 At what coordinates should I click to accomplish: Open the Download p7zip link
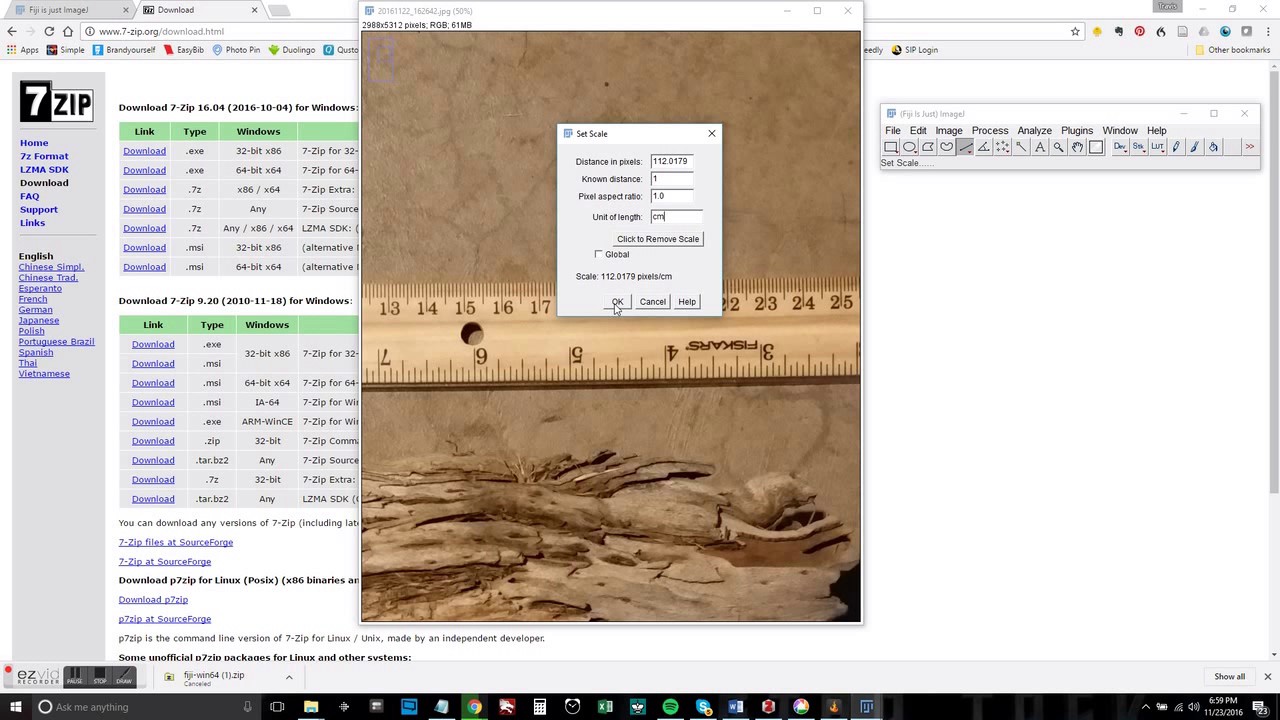(x=153, y=599)
